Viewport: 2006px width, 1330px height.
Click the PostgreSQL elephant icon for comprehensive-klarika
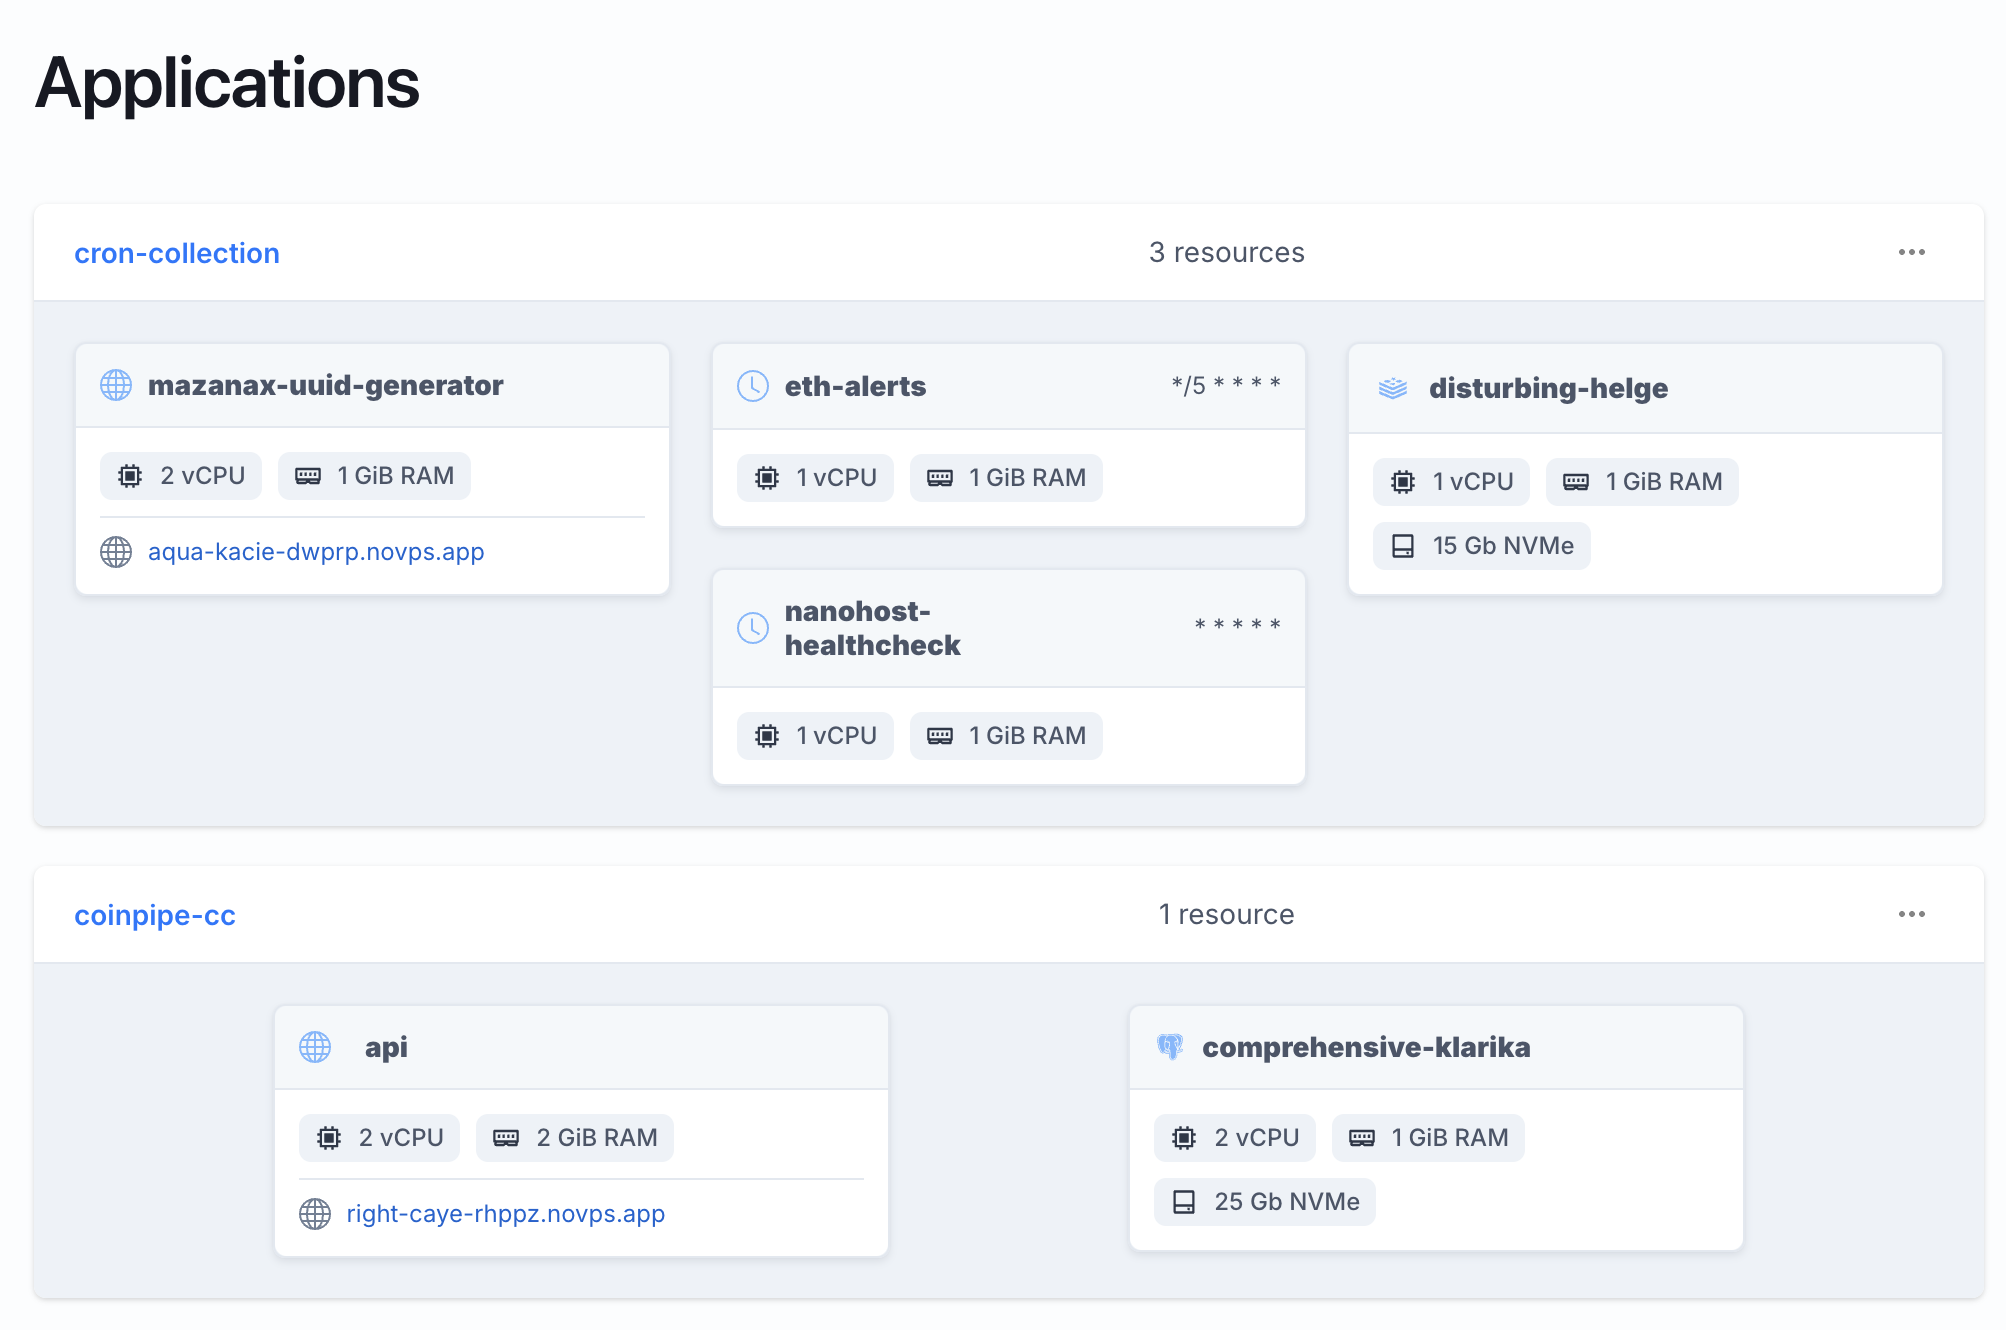1172,1047
